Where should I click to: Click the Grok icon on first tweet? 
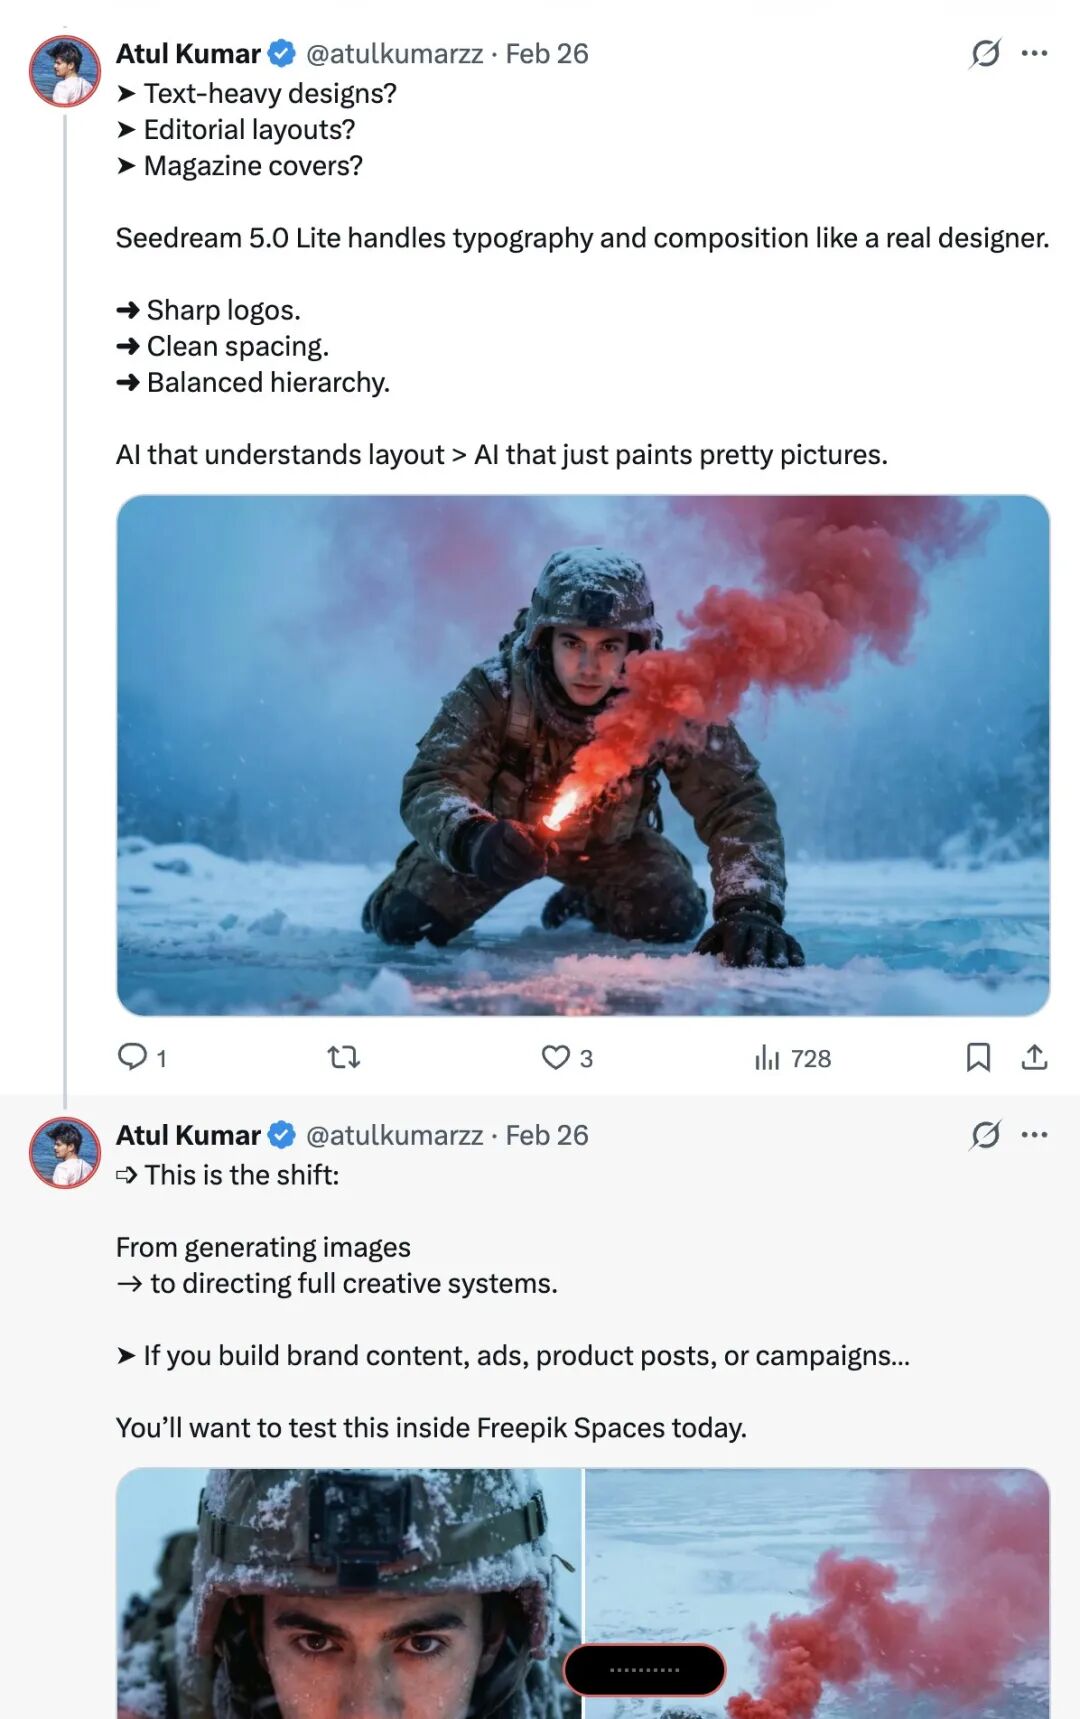pyautogui.click(x=985, y=53)
